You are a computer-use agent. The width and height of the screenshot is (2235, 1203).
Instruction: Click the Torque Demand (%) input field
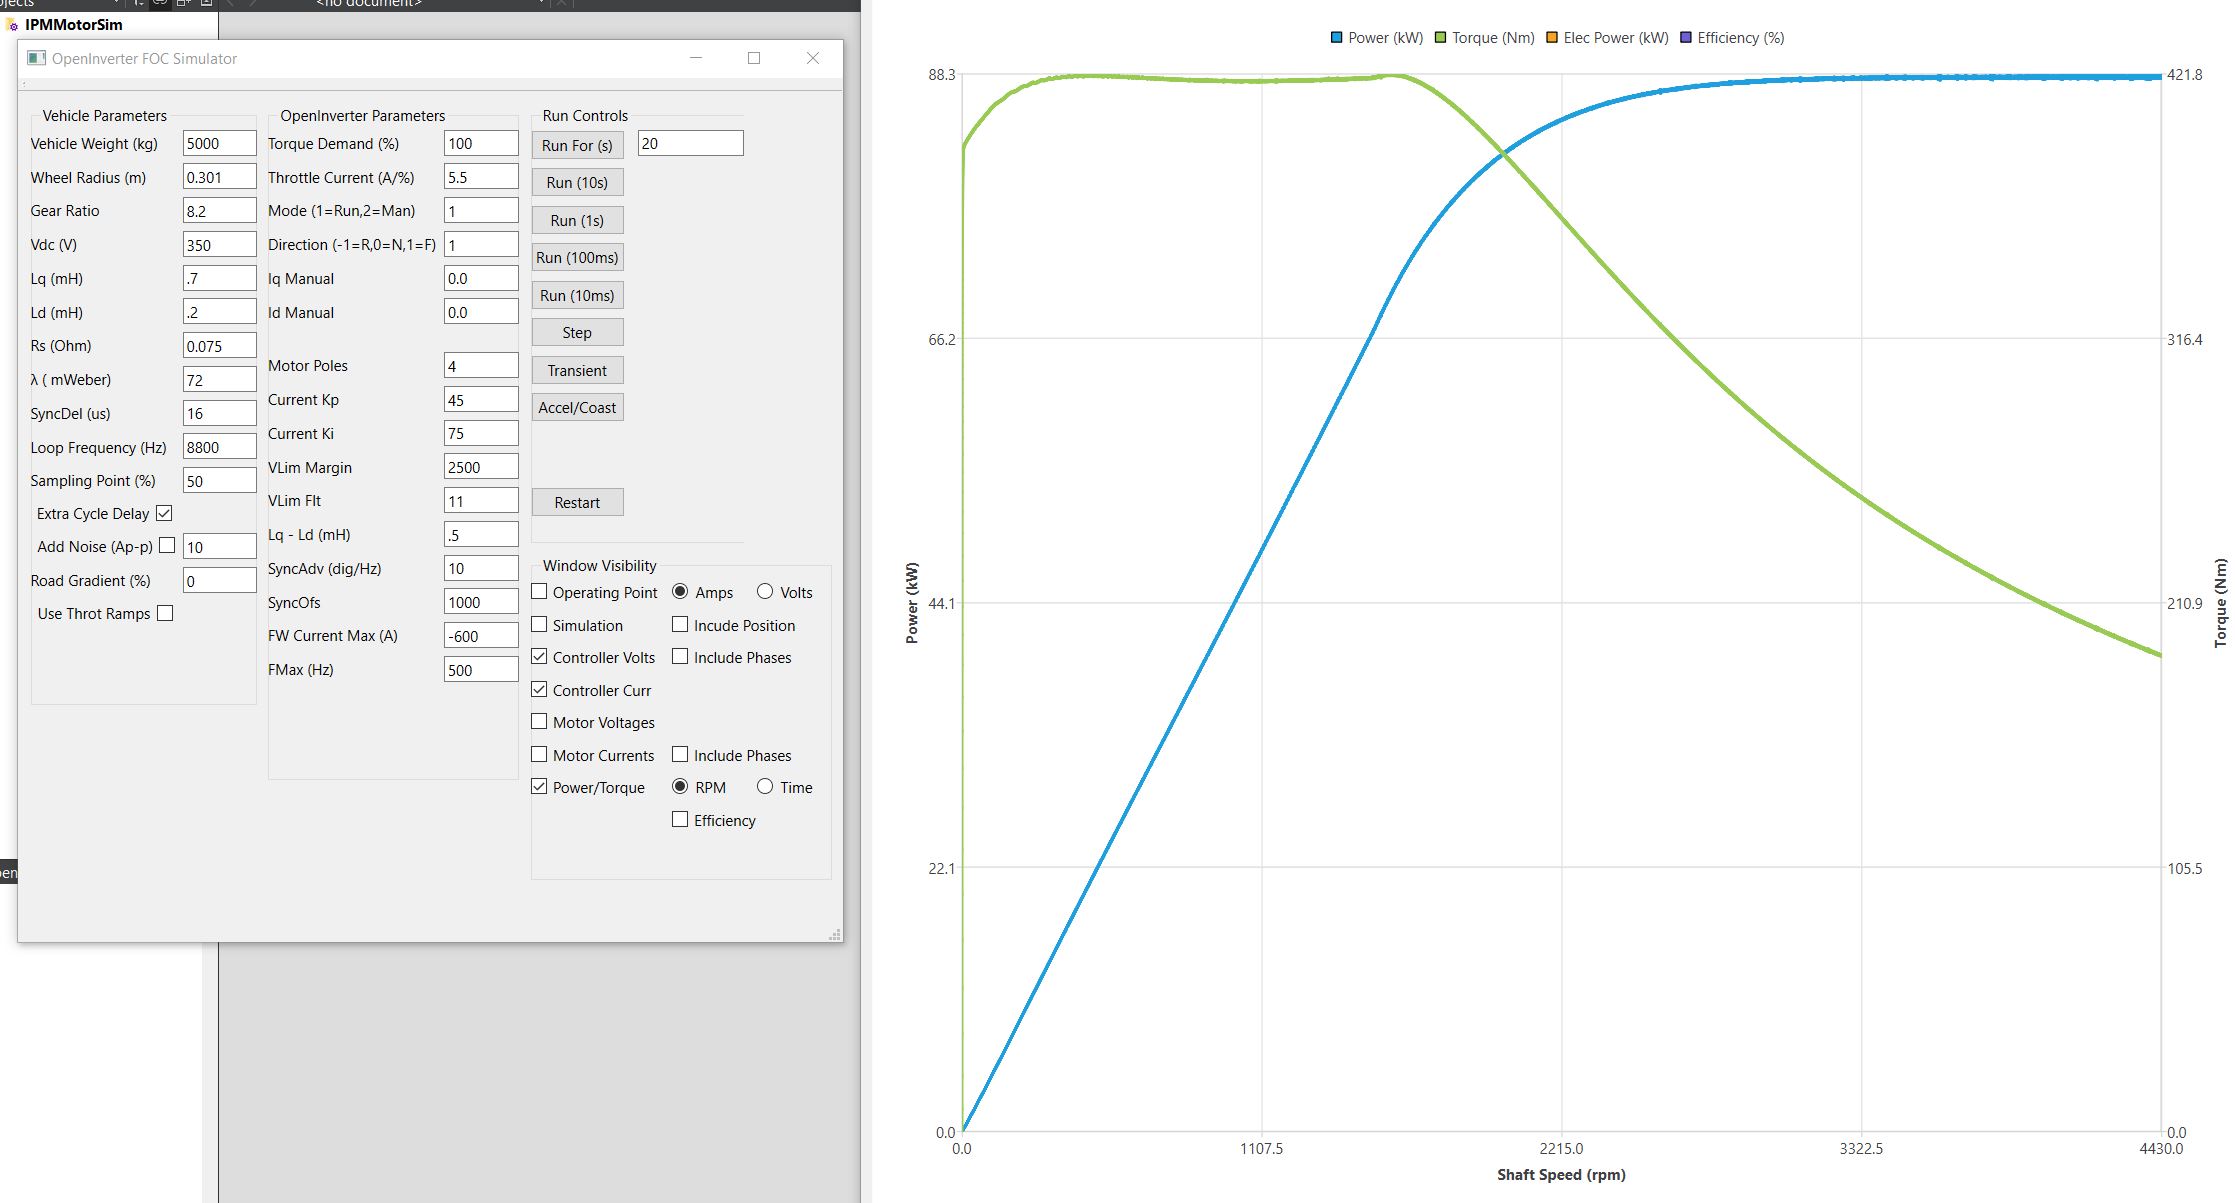pos(480,143)
